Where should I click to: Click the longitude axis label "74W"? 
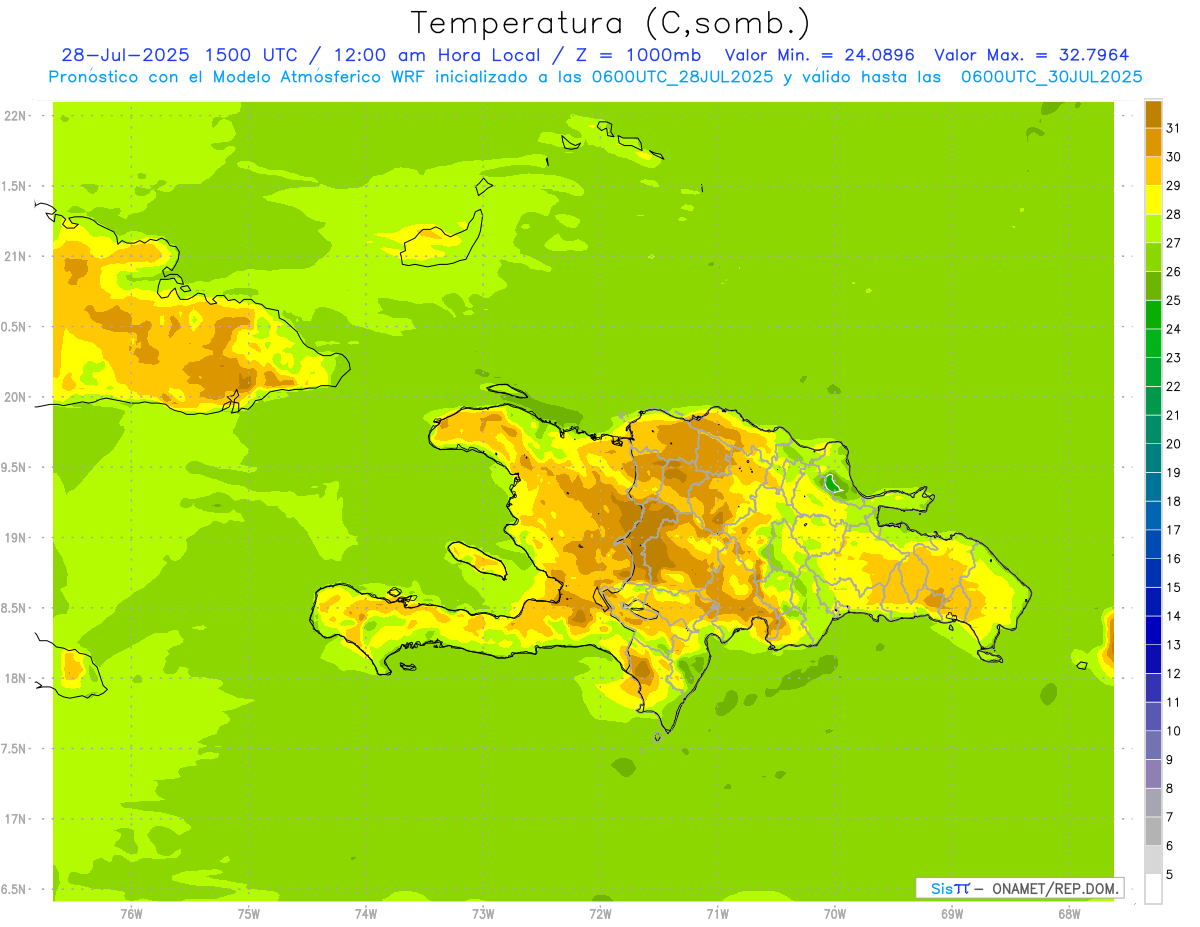tap(365, 913)
